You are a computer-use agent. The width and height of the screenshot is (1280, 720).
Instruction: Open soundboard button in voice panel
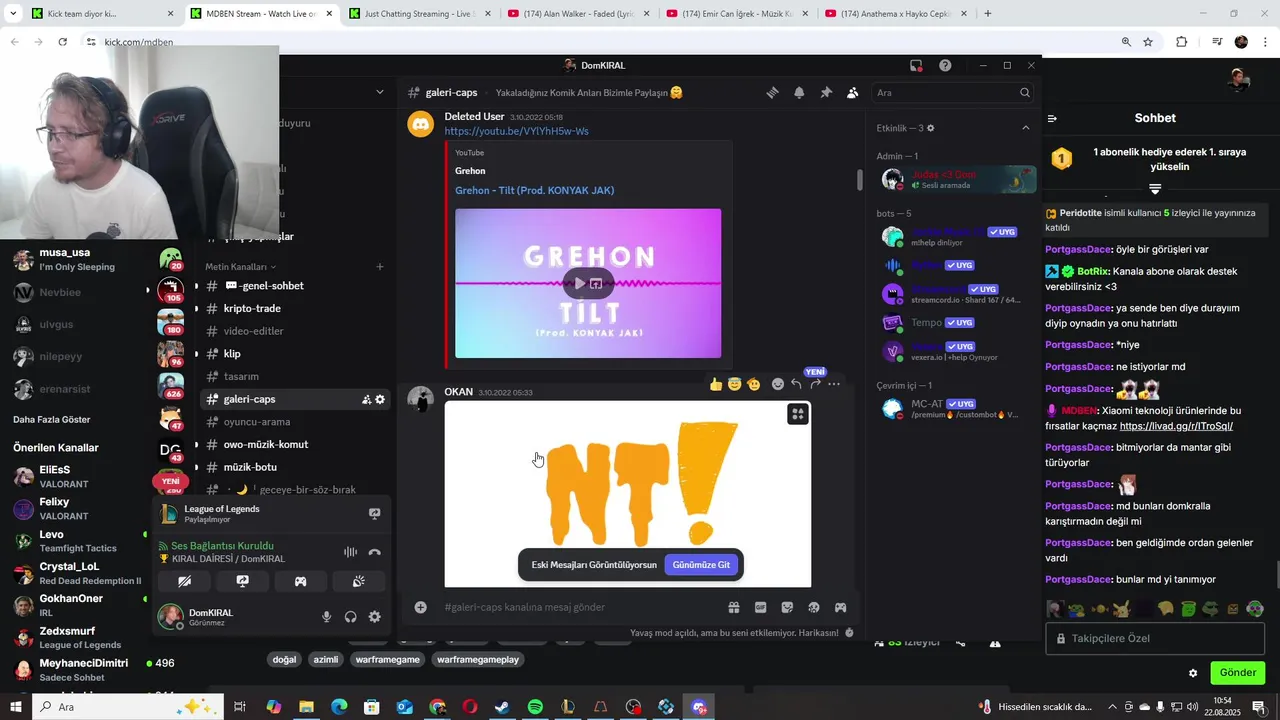(x=358, y=581)
